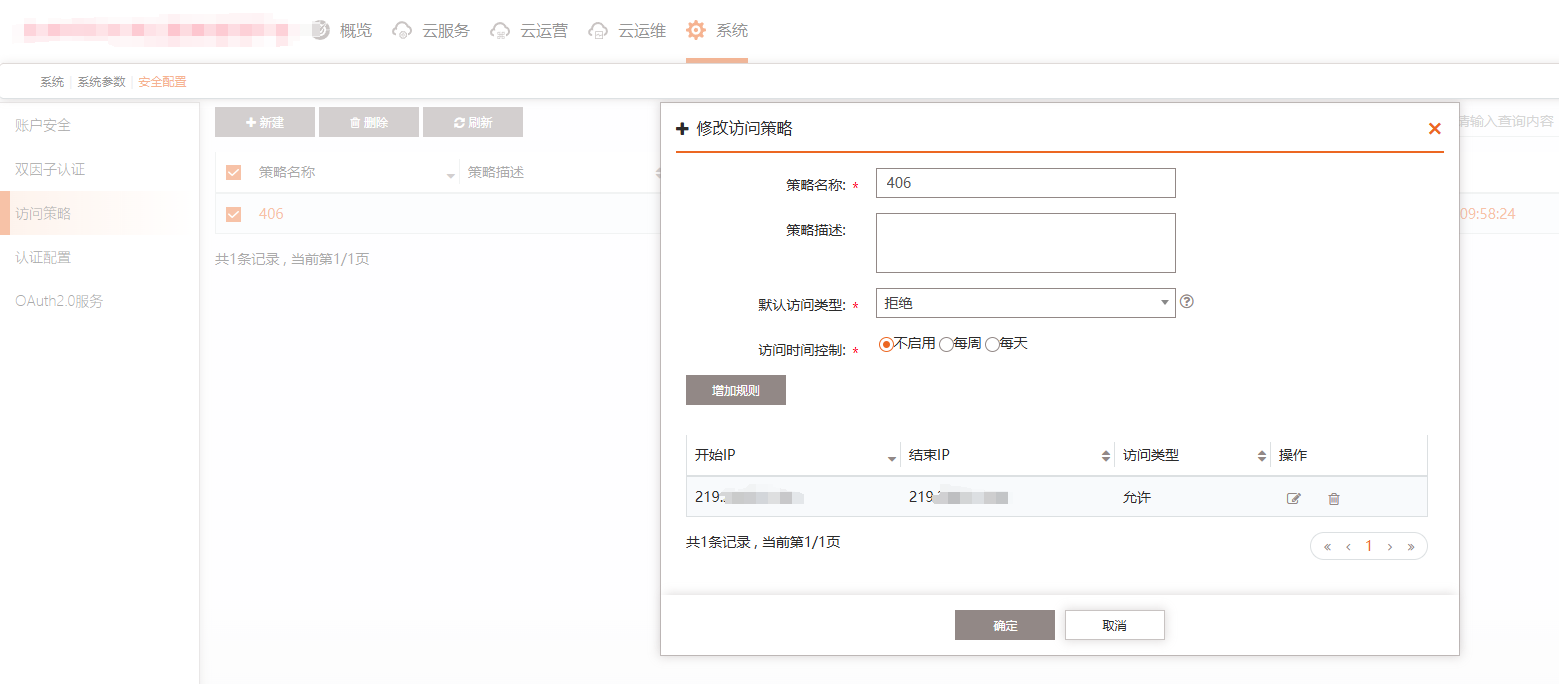The height and width of the screenshot is (684, 1559).
Task: Sort rules by 结束IP column
Action: pos(1106,456)
